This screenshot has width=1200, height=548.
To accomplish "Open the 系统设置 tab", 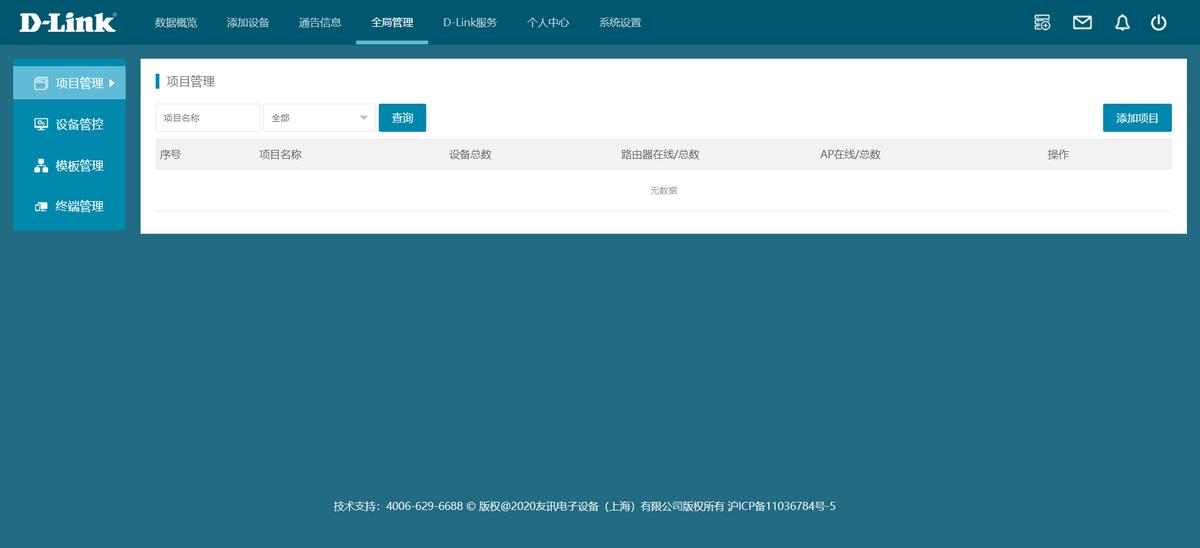I will 620,22.
